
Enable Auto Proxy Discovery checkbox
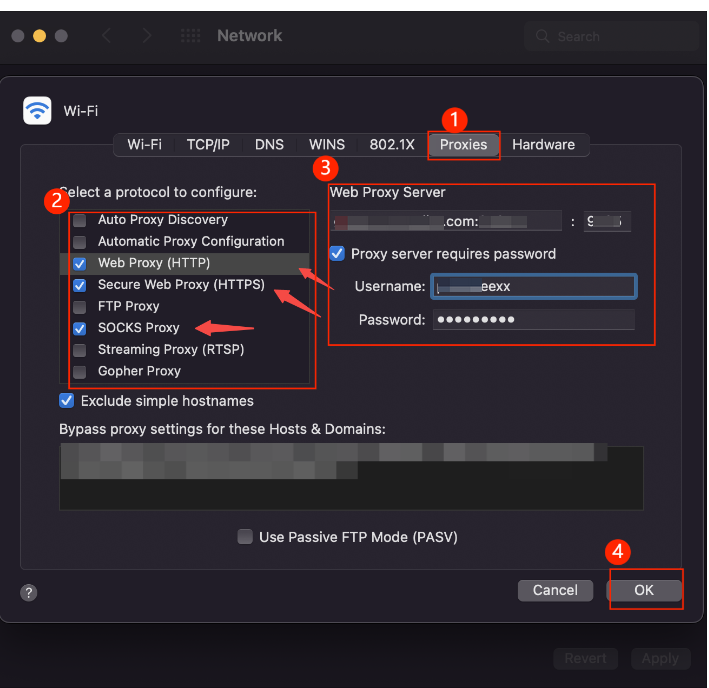coord(79,220)
